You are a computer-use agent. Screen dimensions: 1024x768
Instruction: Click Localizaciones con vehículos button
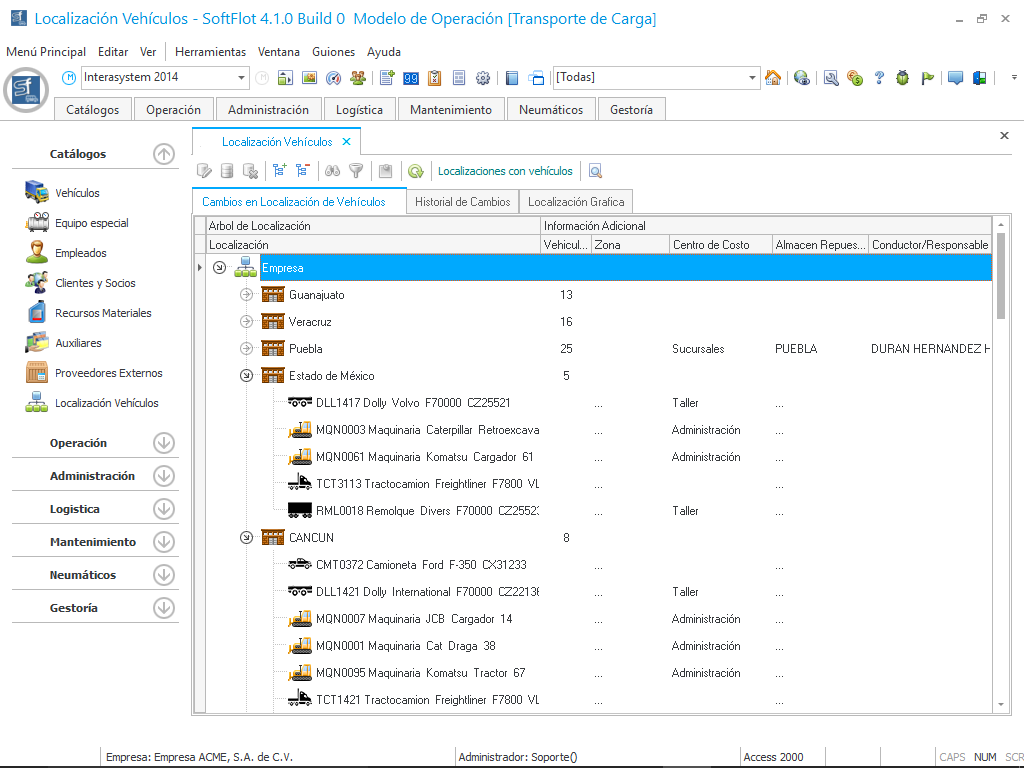tap(505, 171)
